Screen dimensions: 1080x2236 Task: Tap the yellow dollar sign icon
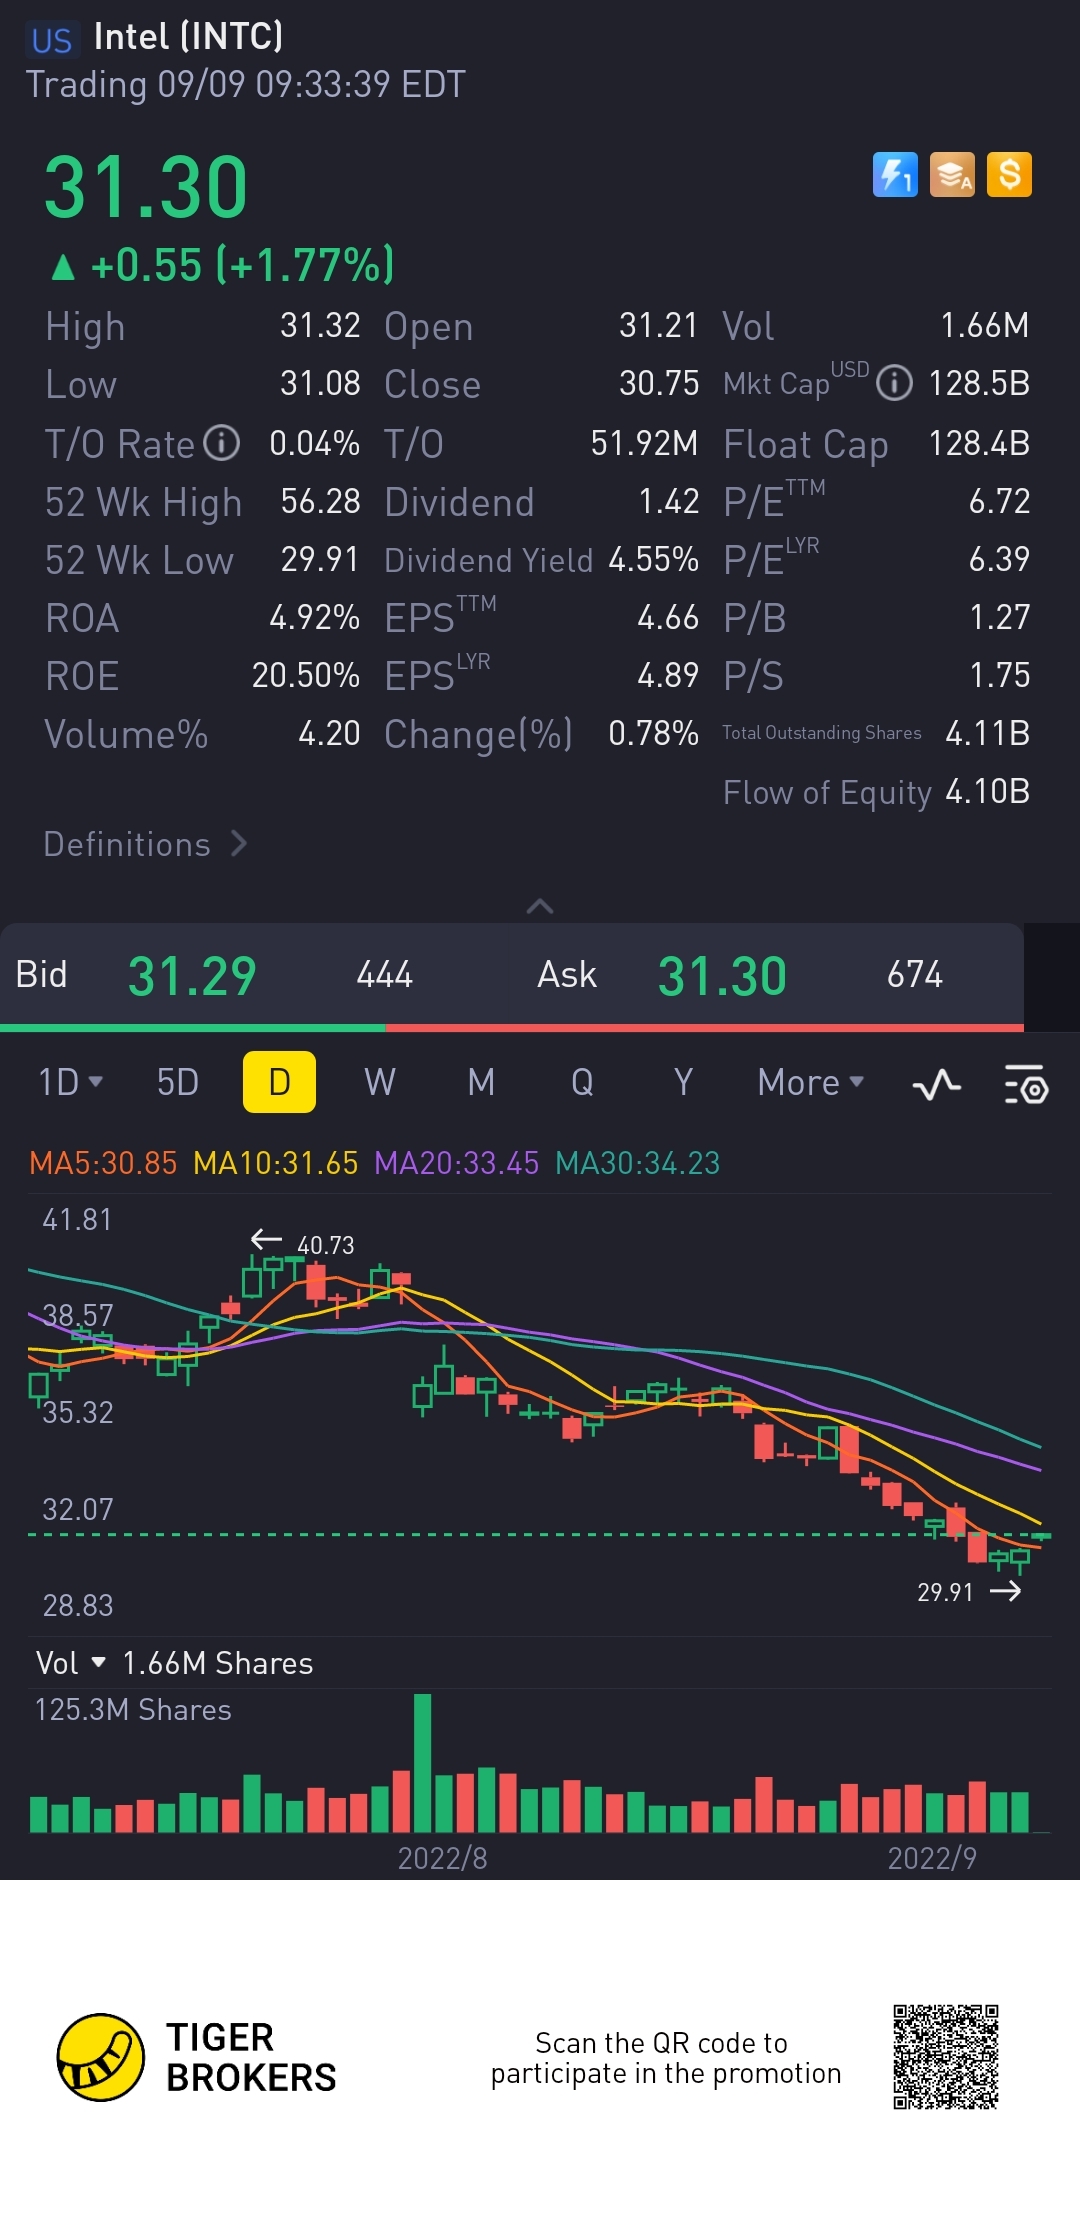tap(1009, 175)
